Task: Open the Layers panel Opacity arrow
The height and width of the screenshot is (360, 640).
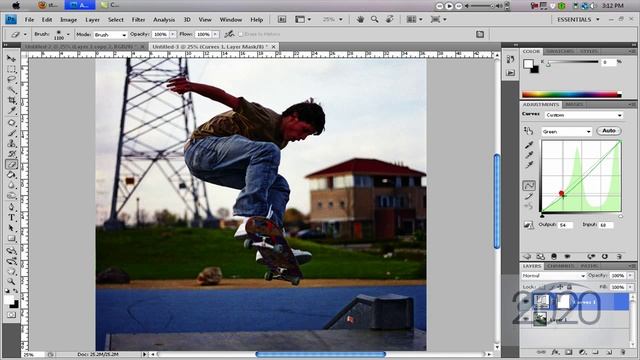Action: (x=630, y=276)
